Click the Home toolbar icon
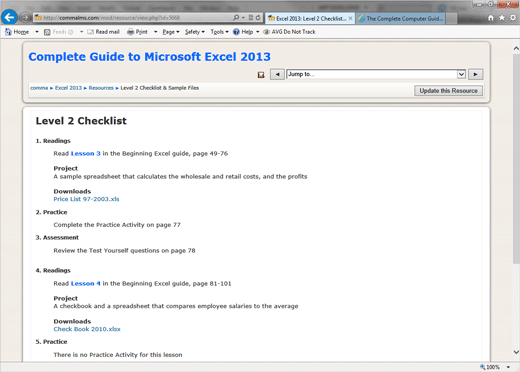Viewport: 520px width, 372px height. [x=8, y=32]
